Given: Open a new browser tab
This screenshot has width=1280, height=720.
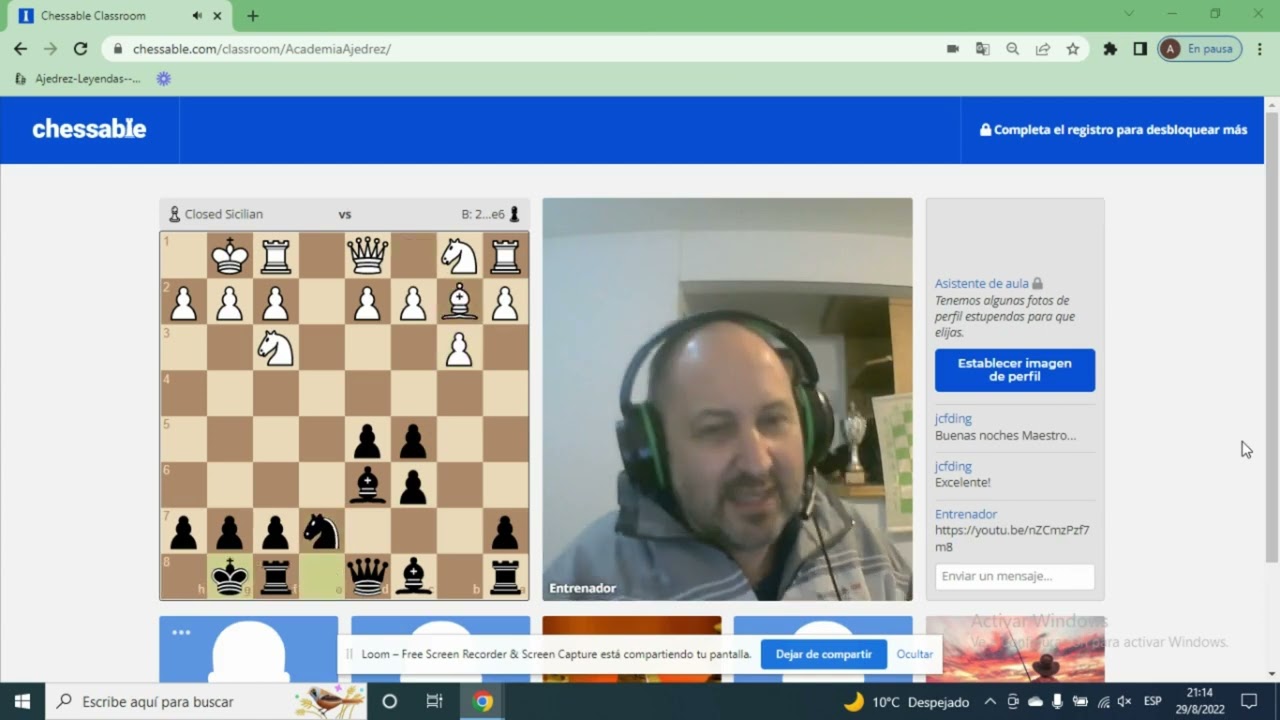Looking at the screenshot, I should [252, 16].
